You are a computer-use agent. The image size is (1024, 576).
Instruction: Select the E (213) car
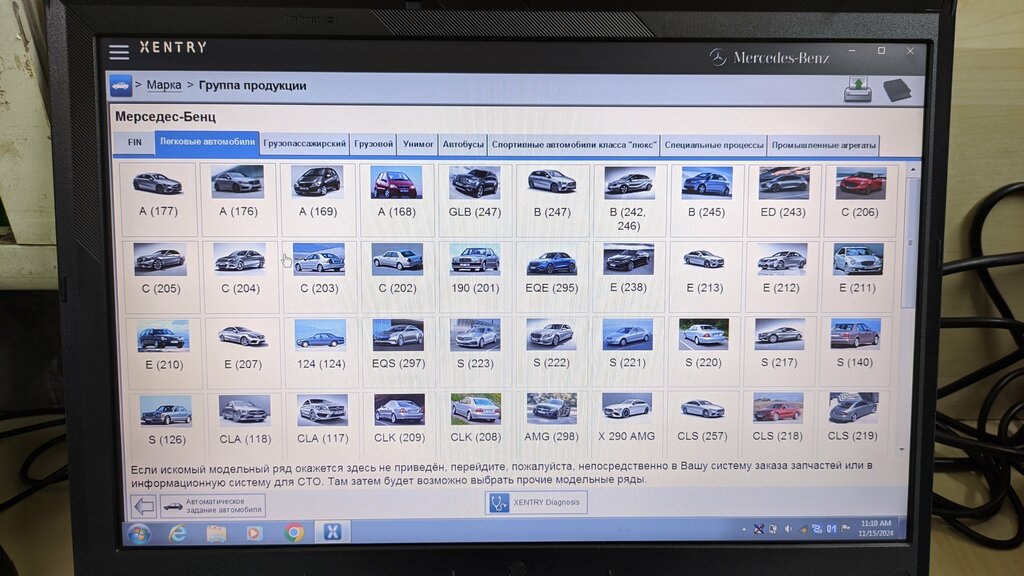tap(705, 276)
